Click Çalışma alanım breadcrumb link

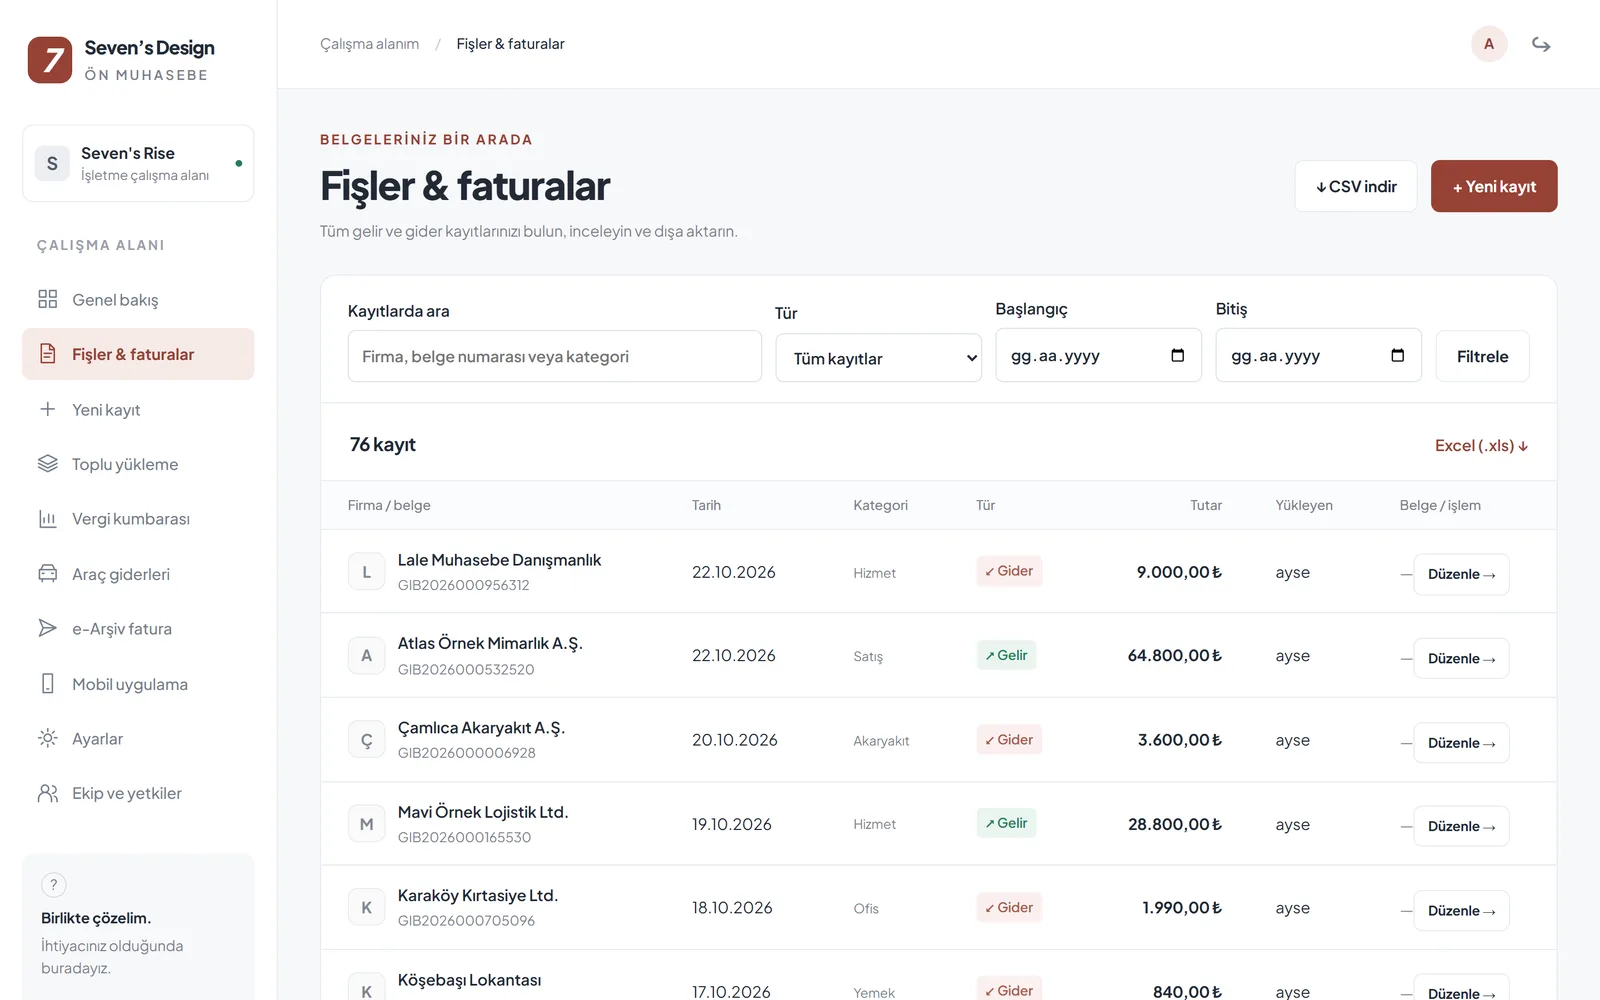point(369,44)
